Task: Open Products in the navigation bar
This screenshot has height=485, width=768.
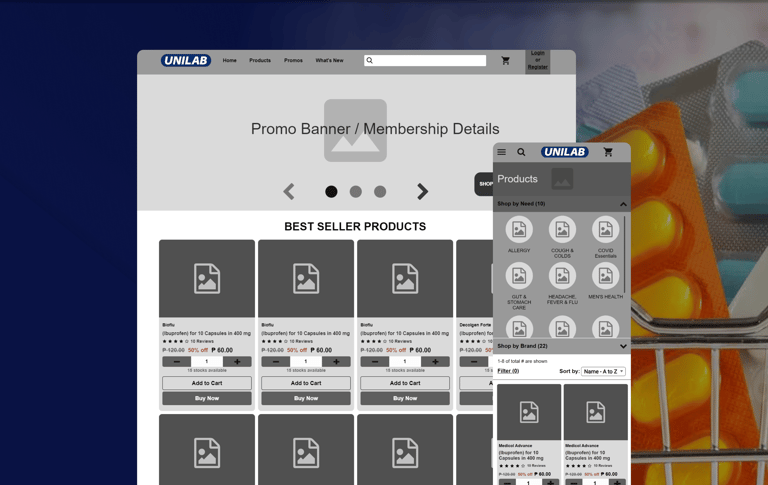Action: [x=260, y=60]
